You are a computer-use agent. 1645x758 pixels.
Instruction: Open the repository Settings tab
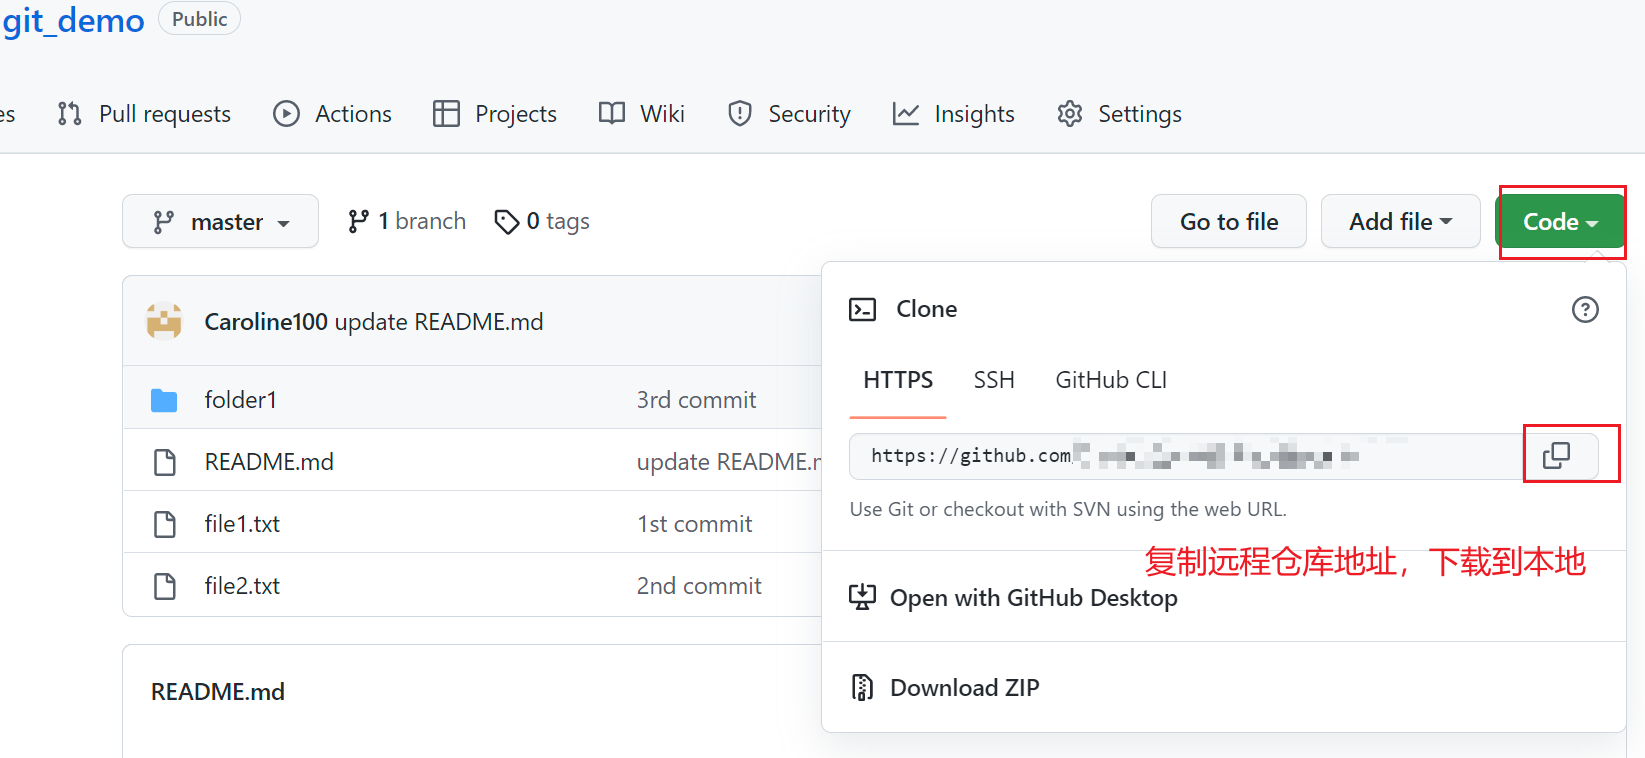[x=1119, y=114]
